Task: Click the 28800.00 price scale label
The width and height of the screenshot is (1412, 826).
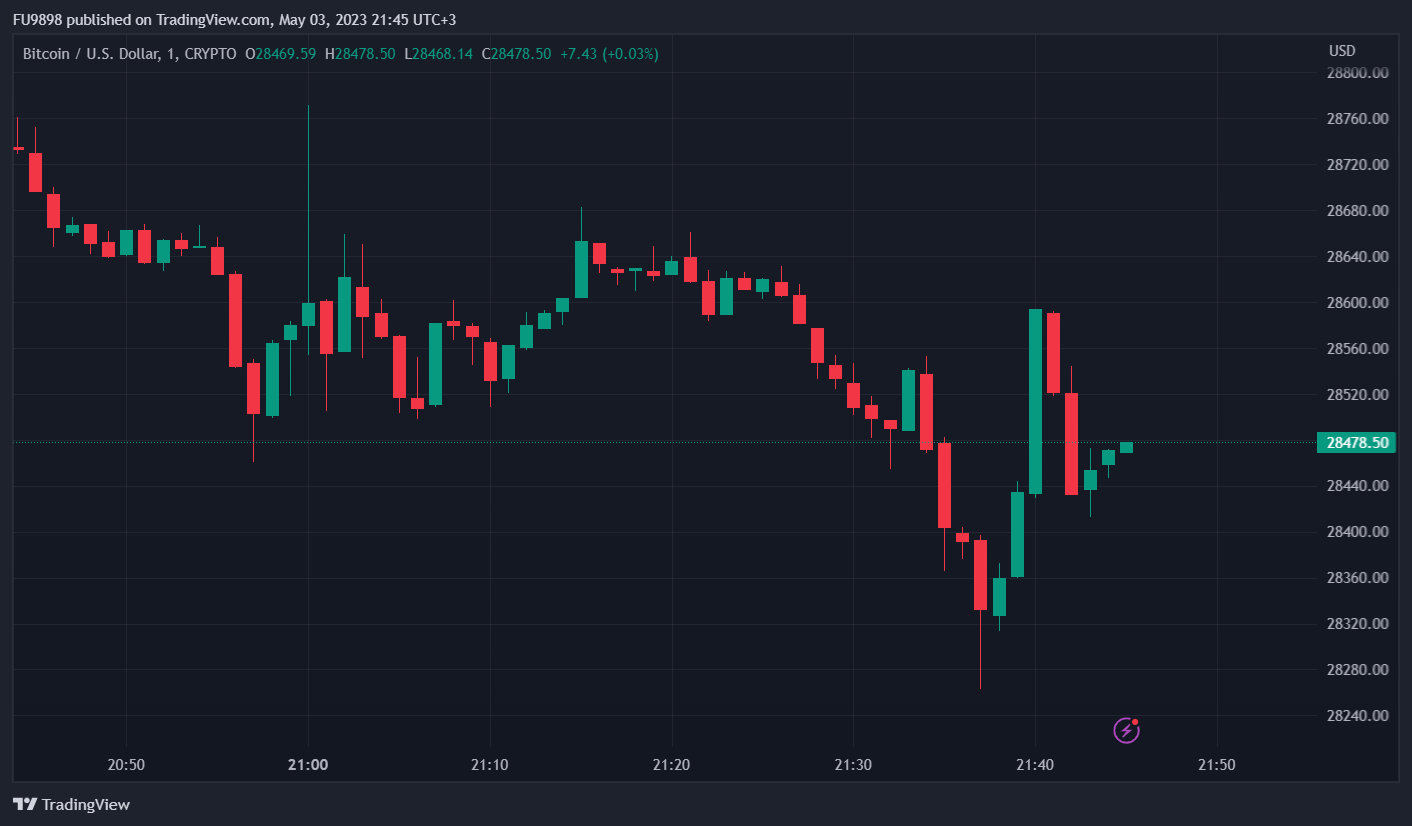Action: click(x=1357, y=73)
